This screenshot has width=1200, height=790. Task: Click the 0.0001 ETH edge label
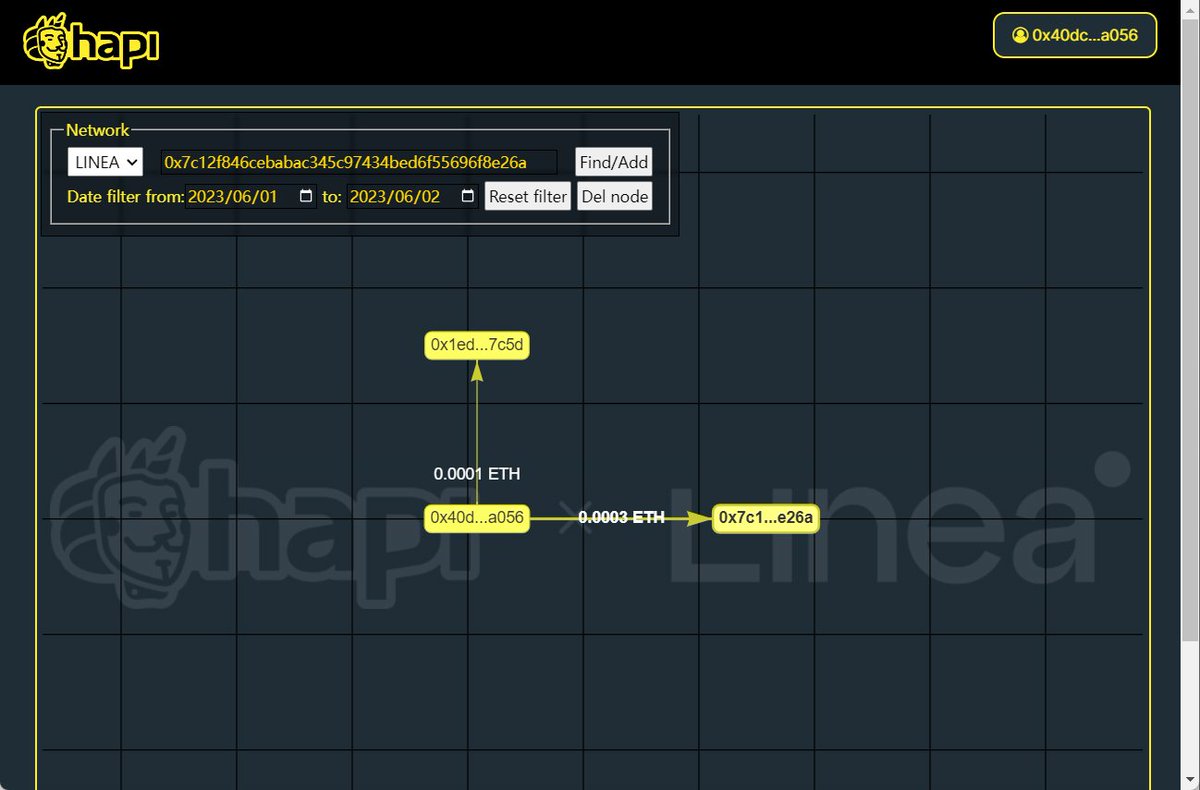pyautogui.click(x=477, y=474)
